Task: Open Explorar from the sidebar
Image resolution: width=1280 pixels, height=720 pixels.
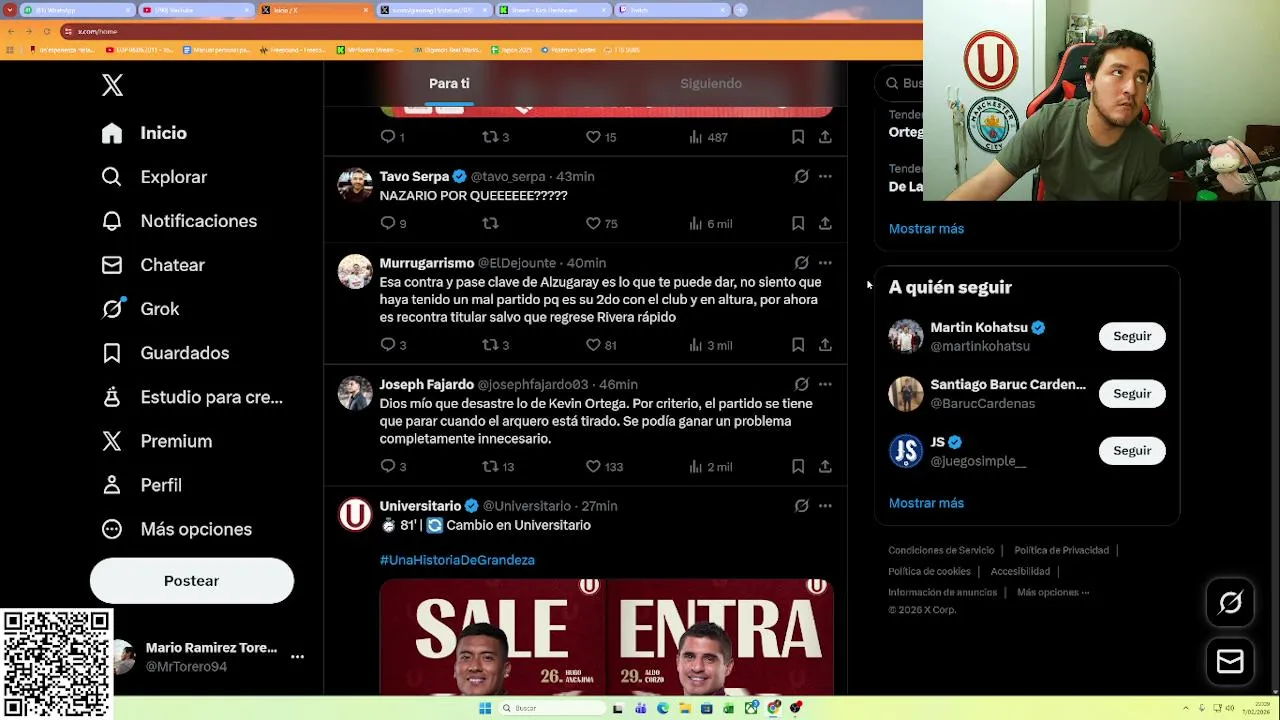Action: (x=155, y=177)
